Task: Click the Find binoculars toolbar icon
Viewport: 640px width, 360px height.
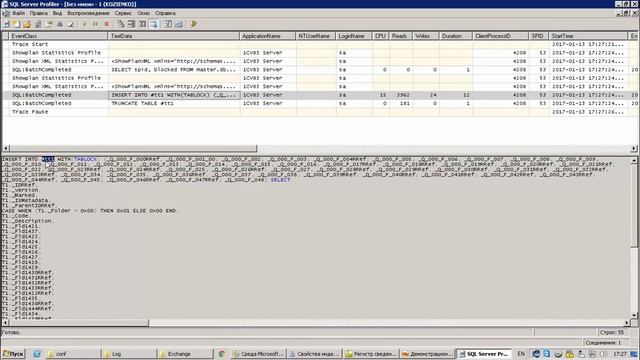Action: click(60, 24)
